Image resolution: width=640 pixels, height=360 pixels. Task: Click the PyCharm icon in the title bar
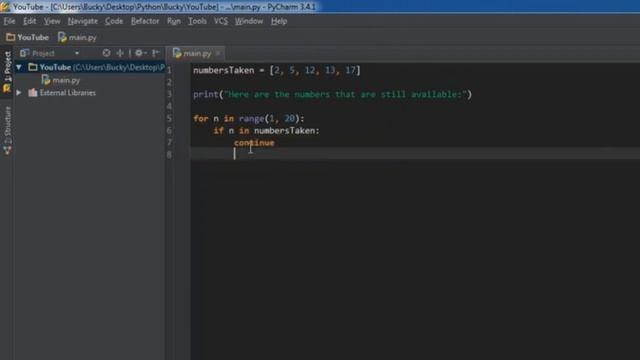pyautogui.click(x=5, y=7)
